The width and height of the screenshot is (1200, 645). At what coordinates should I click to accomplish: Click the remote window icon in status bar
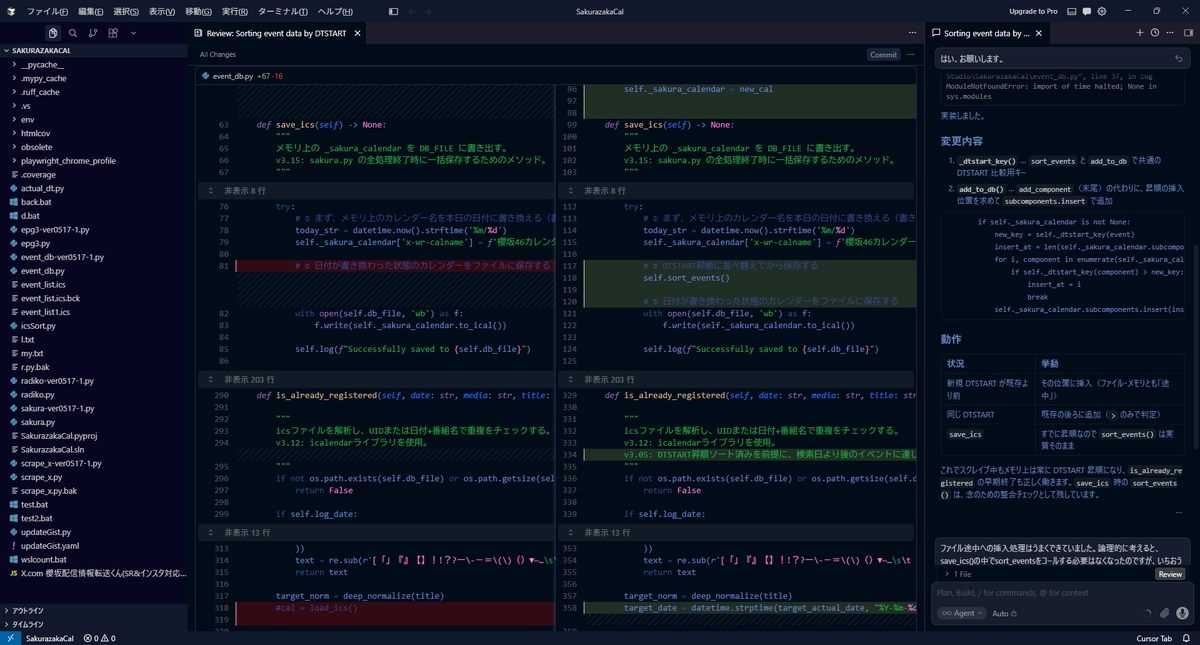[9, 638]
